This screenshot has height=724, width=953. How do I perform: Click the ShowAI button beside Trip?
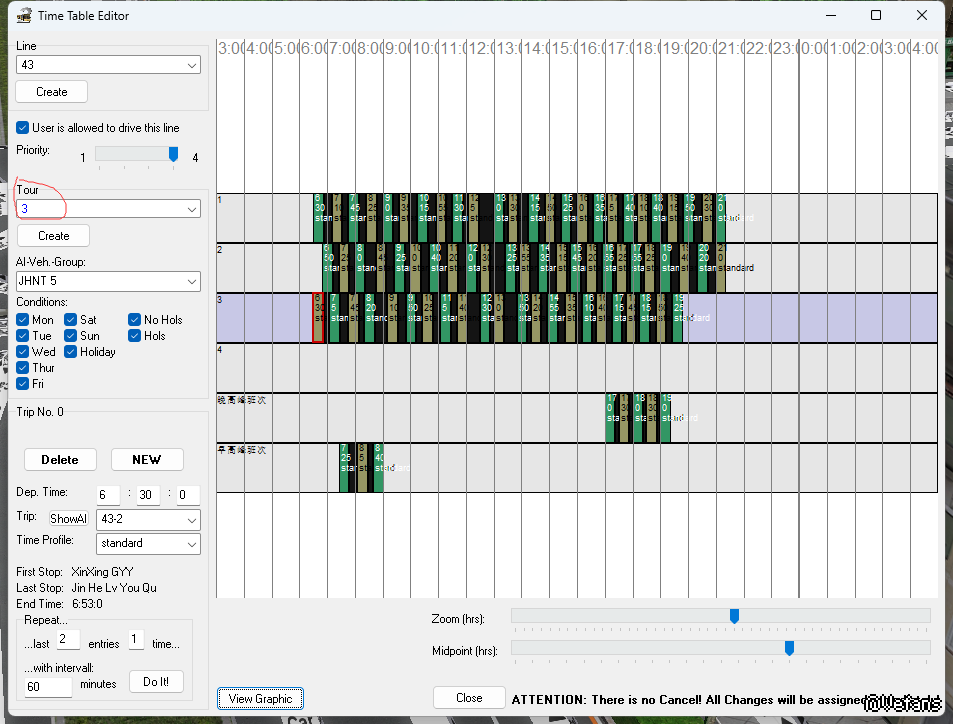pos(69,519)
